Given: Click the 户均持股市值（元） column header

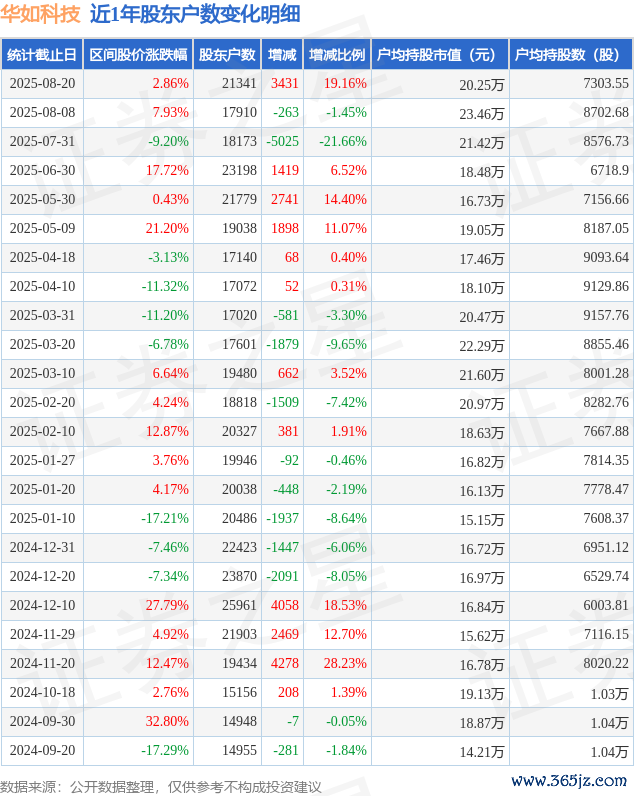Looking at the screenshot, I should click(x=440, y=54).
